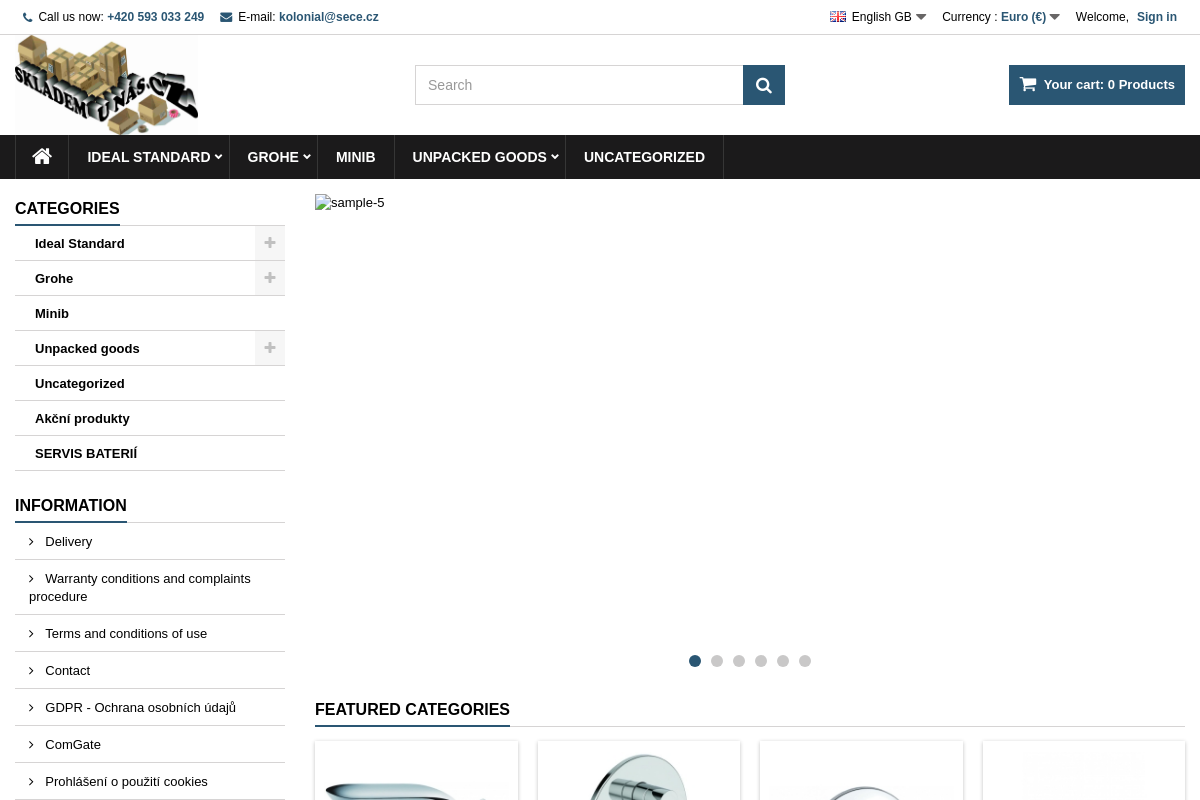Open Ideal Standard sidebar category
This screenshot has width=1200, height=800.
pyautogui.click(x=80, y=243)
